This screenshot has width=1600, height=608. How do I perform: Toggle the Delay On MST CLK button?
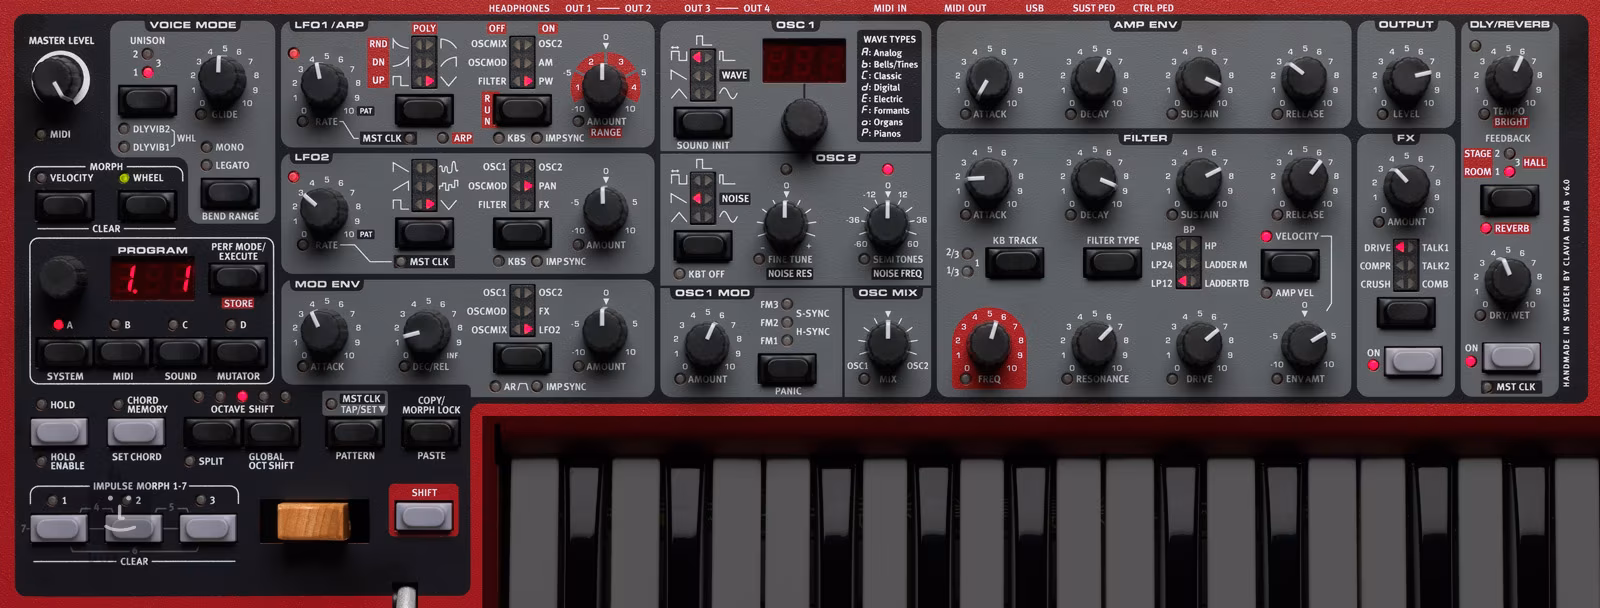(1510, 356)
